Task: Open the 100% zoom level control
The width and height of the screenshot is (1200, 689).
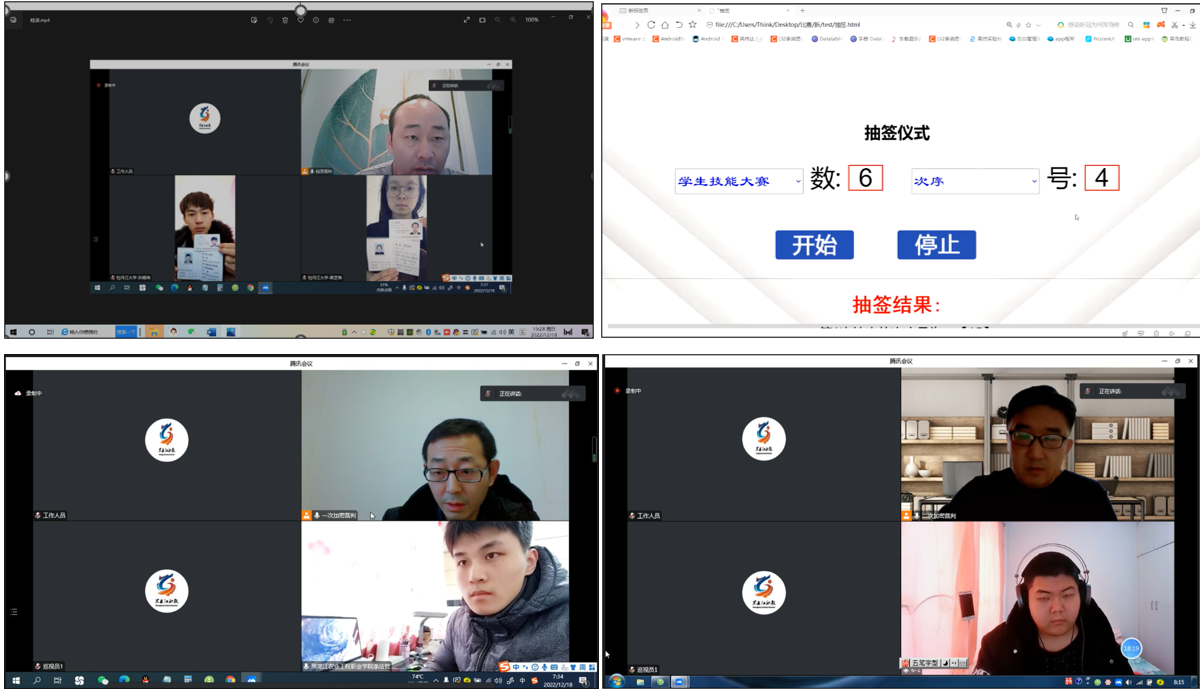Action: click(x=531, y=20)
